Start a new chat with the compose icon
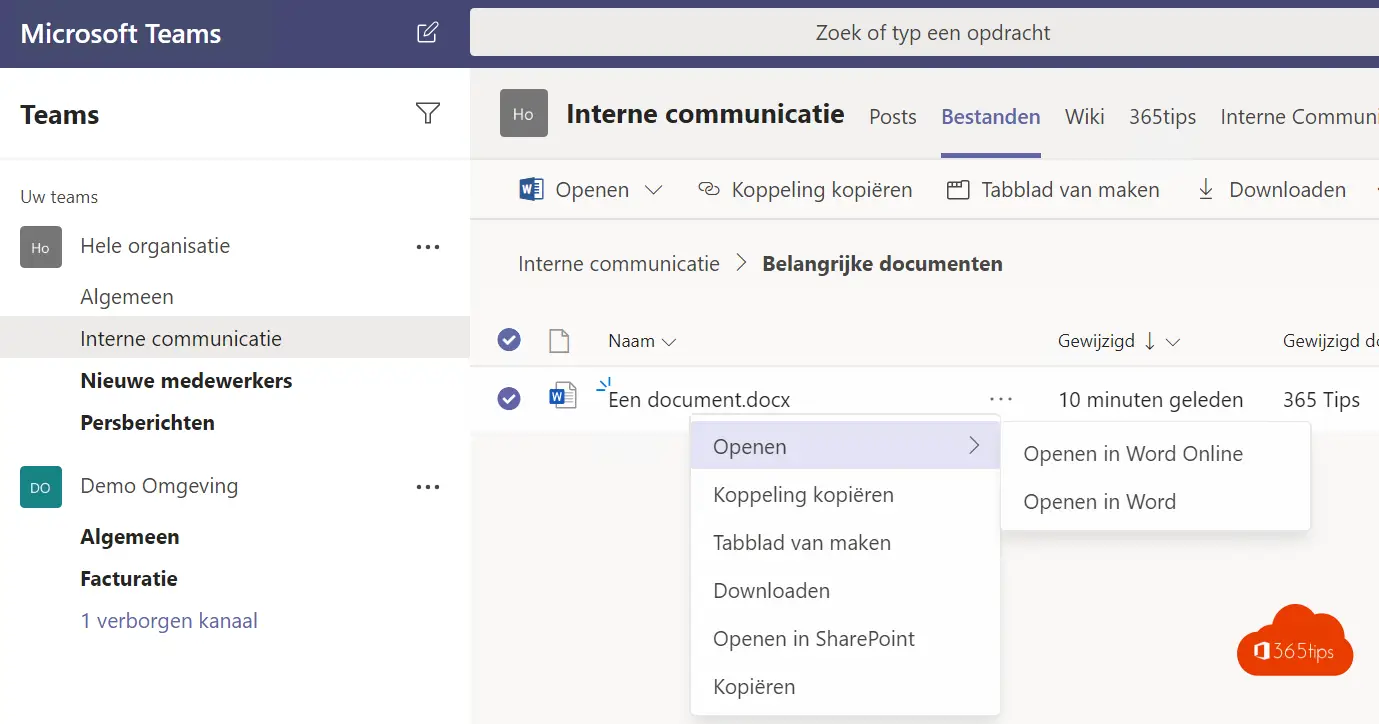The width and height of the screenshot is (1379, 724). (x=427, y=33)
